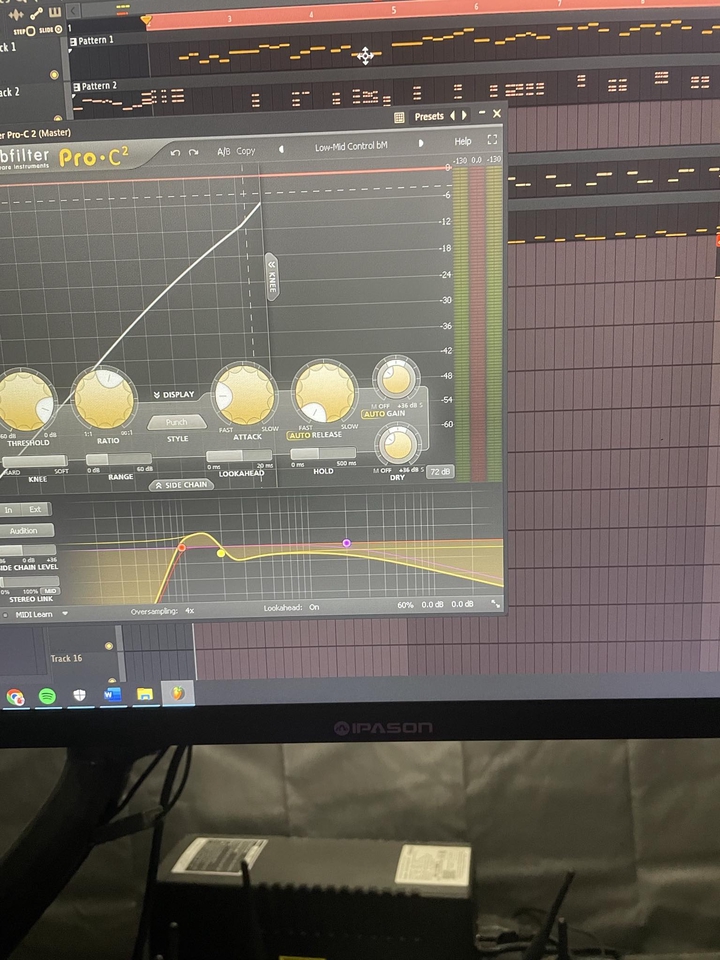Click the Range slider

click(118, 459)
